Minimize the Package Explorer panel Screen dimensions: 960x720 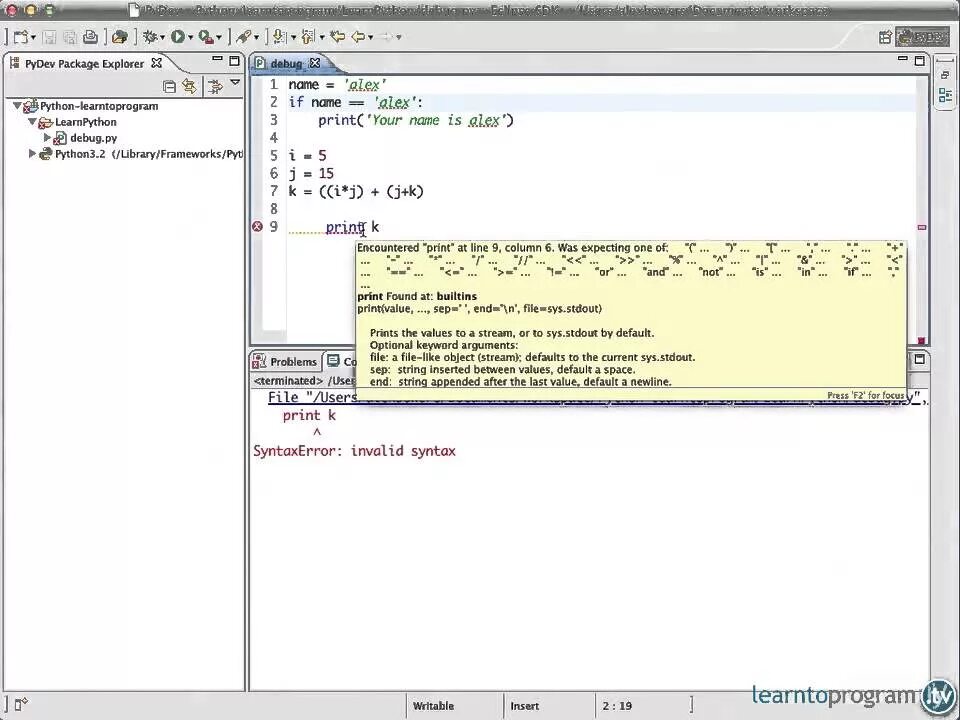[217, 60]
